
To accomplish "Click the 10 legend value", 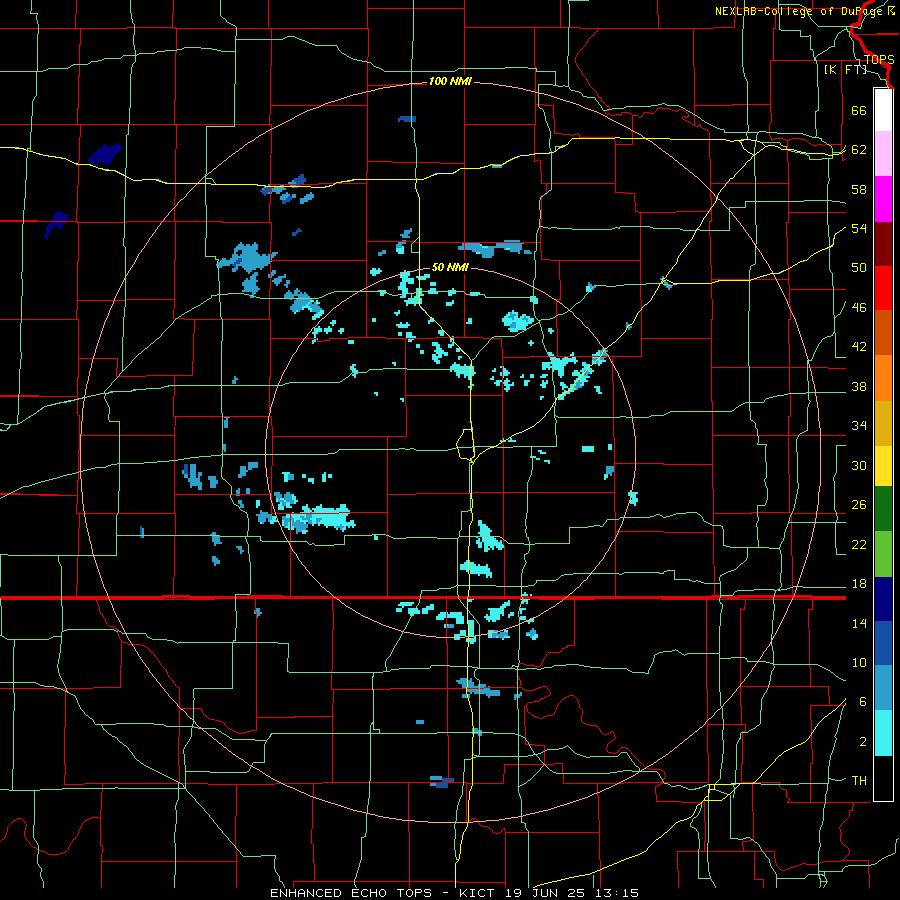I will tap(859, 662).
